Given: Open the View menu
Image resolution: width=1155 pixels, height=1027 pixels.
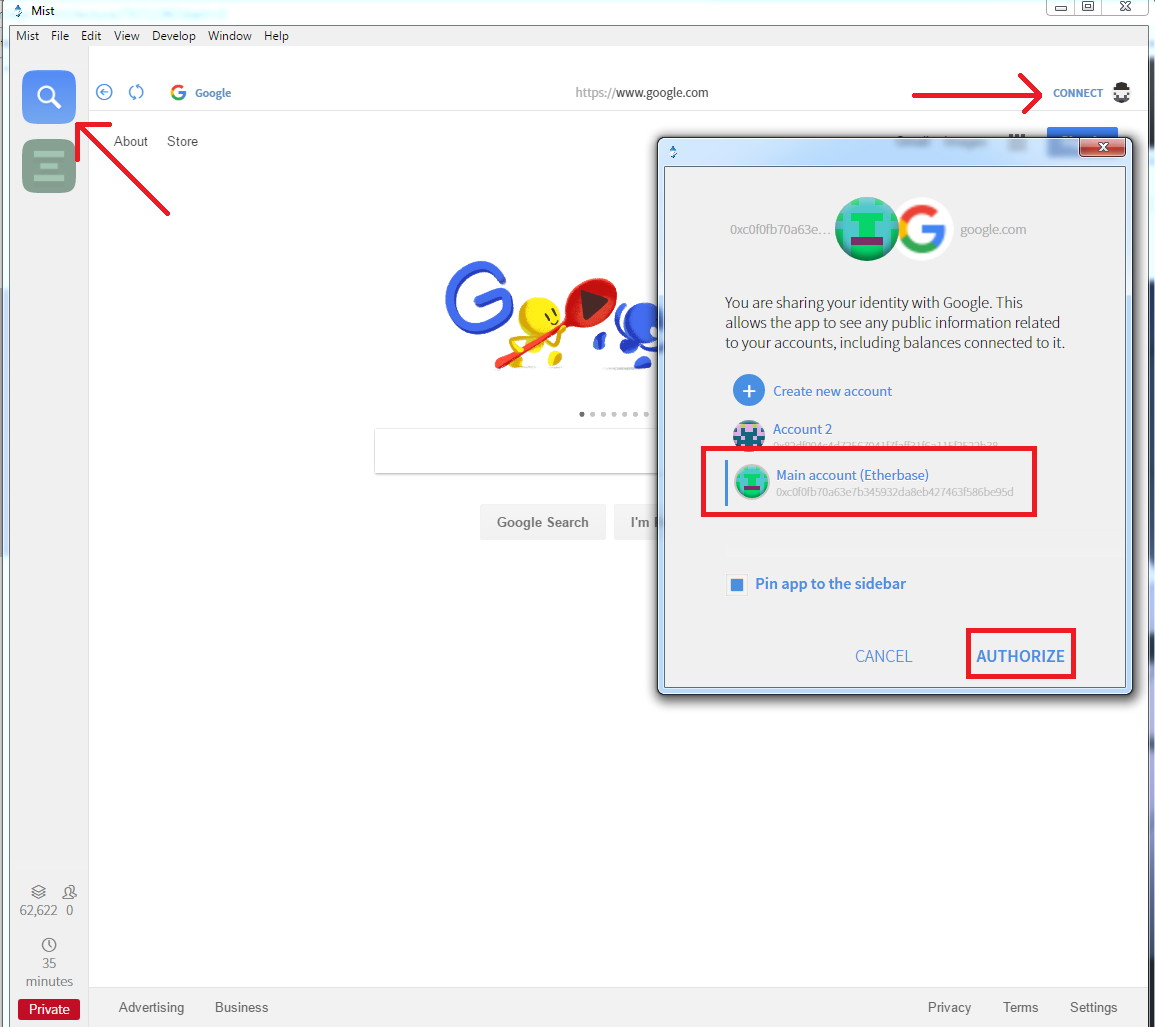Looking at the screenshot, I should click(x=126, y=35).
